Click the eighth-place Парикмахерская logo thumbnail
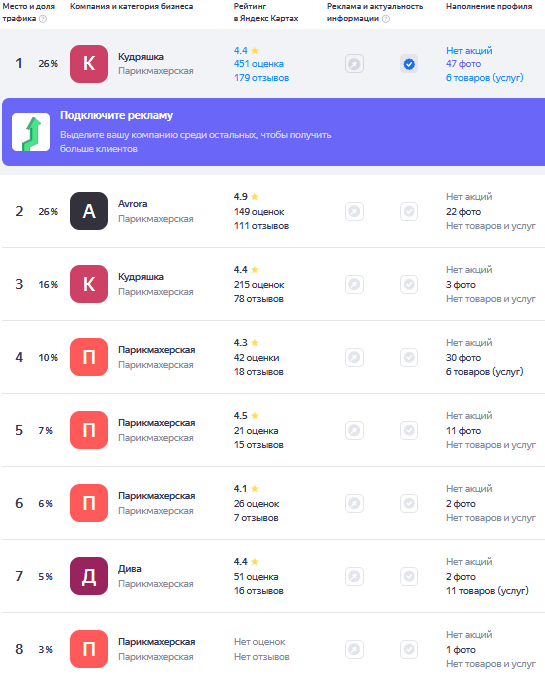 [89, 649]
